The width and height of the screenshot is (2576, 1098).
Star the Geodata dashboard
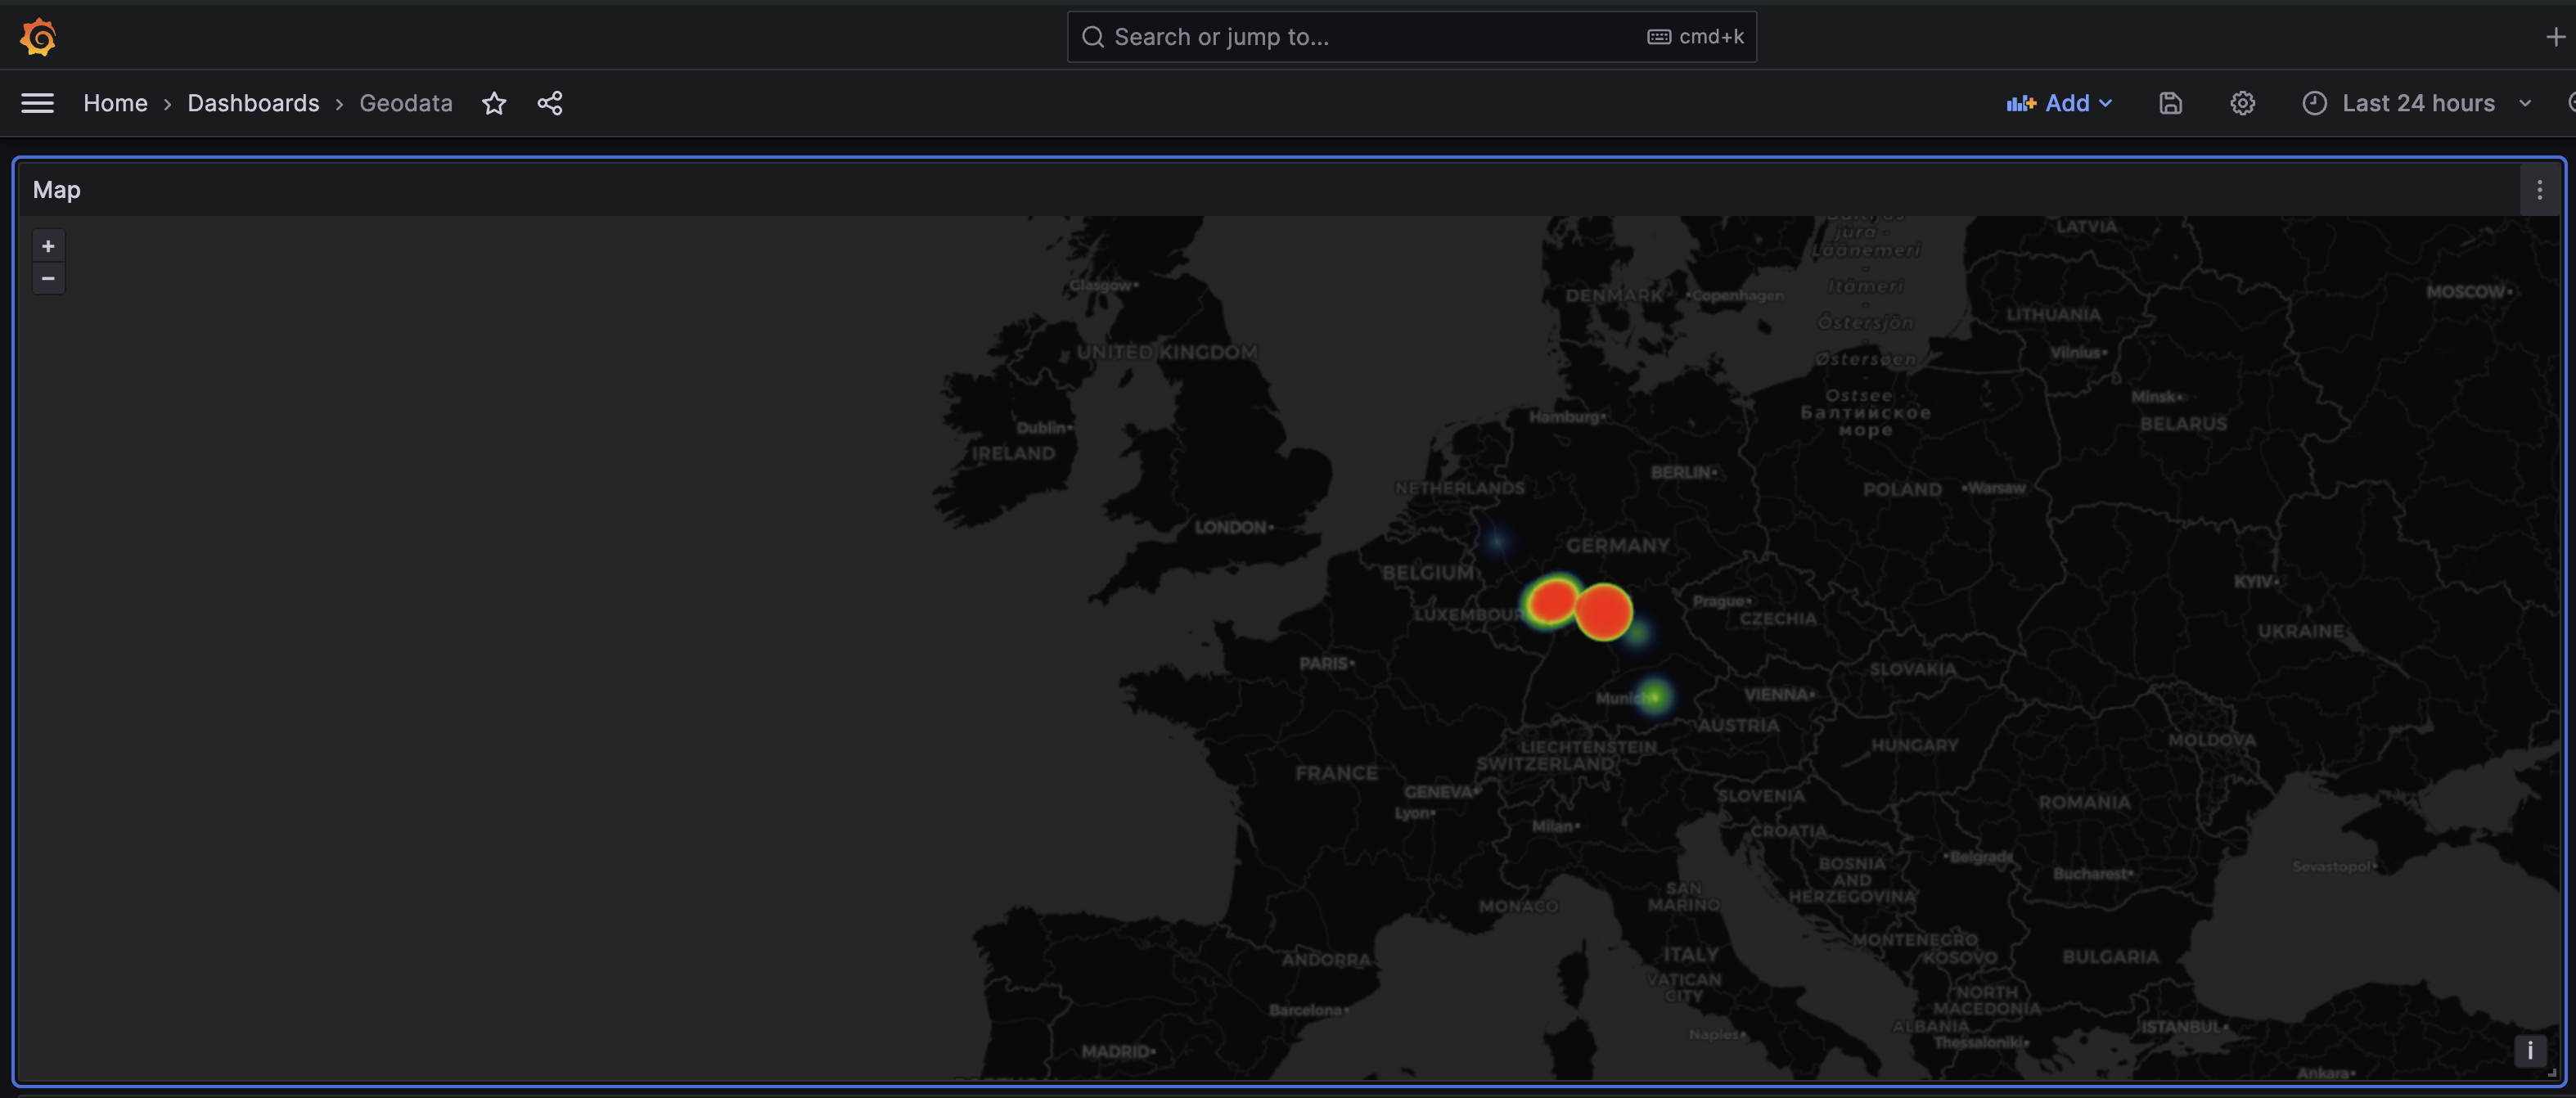click(x=494, y=103)
